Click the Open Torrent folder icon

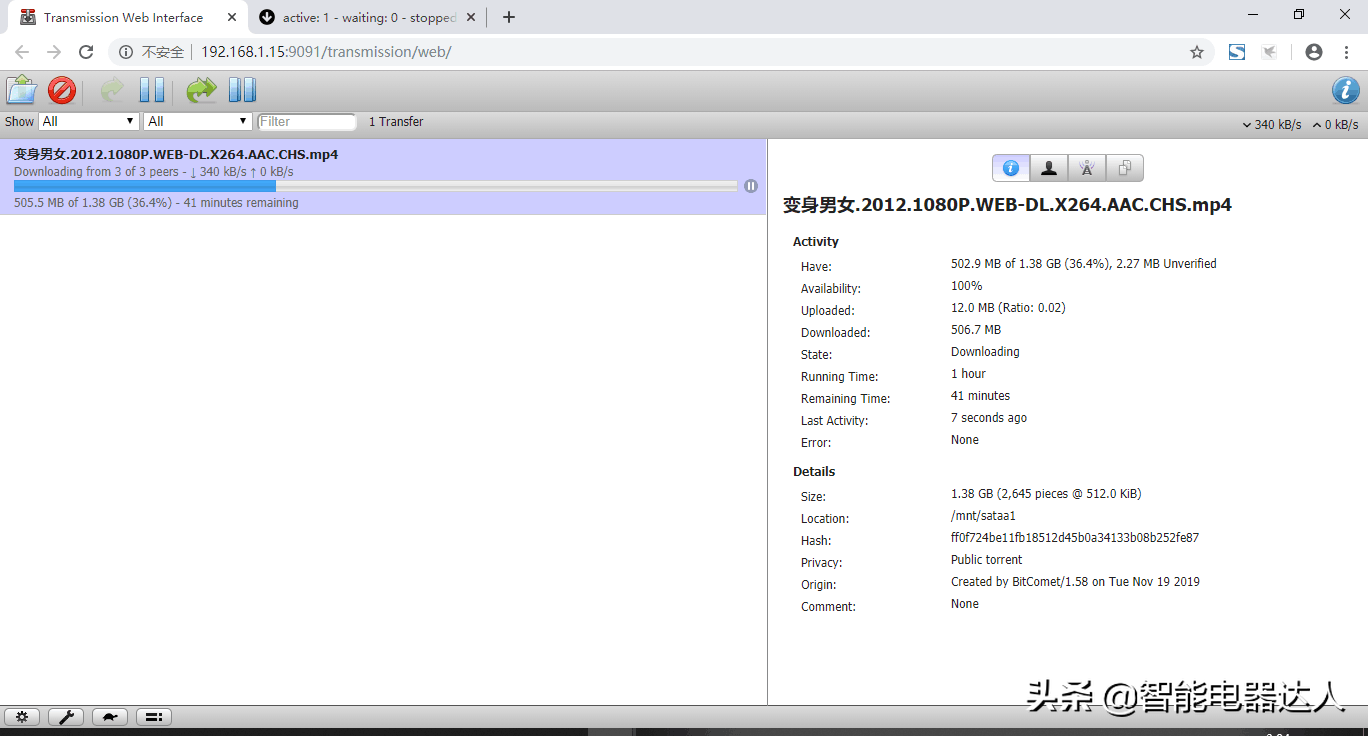pyautogui.click(x=22, y=90)
